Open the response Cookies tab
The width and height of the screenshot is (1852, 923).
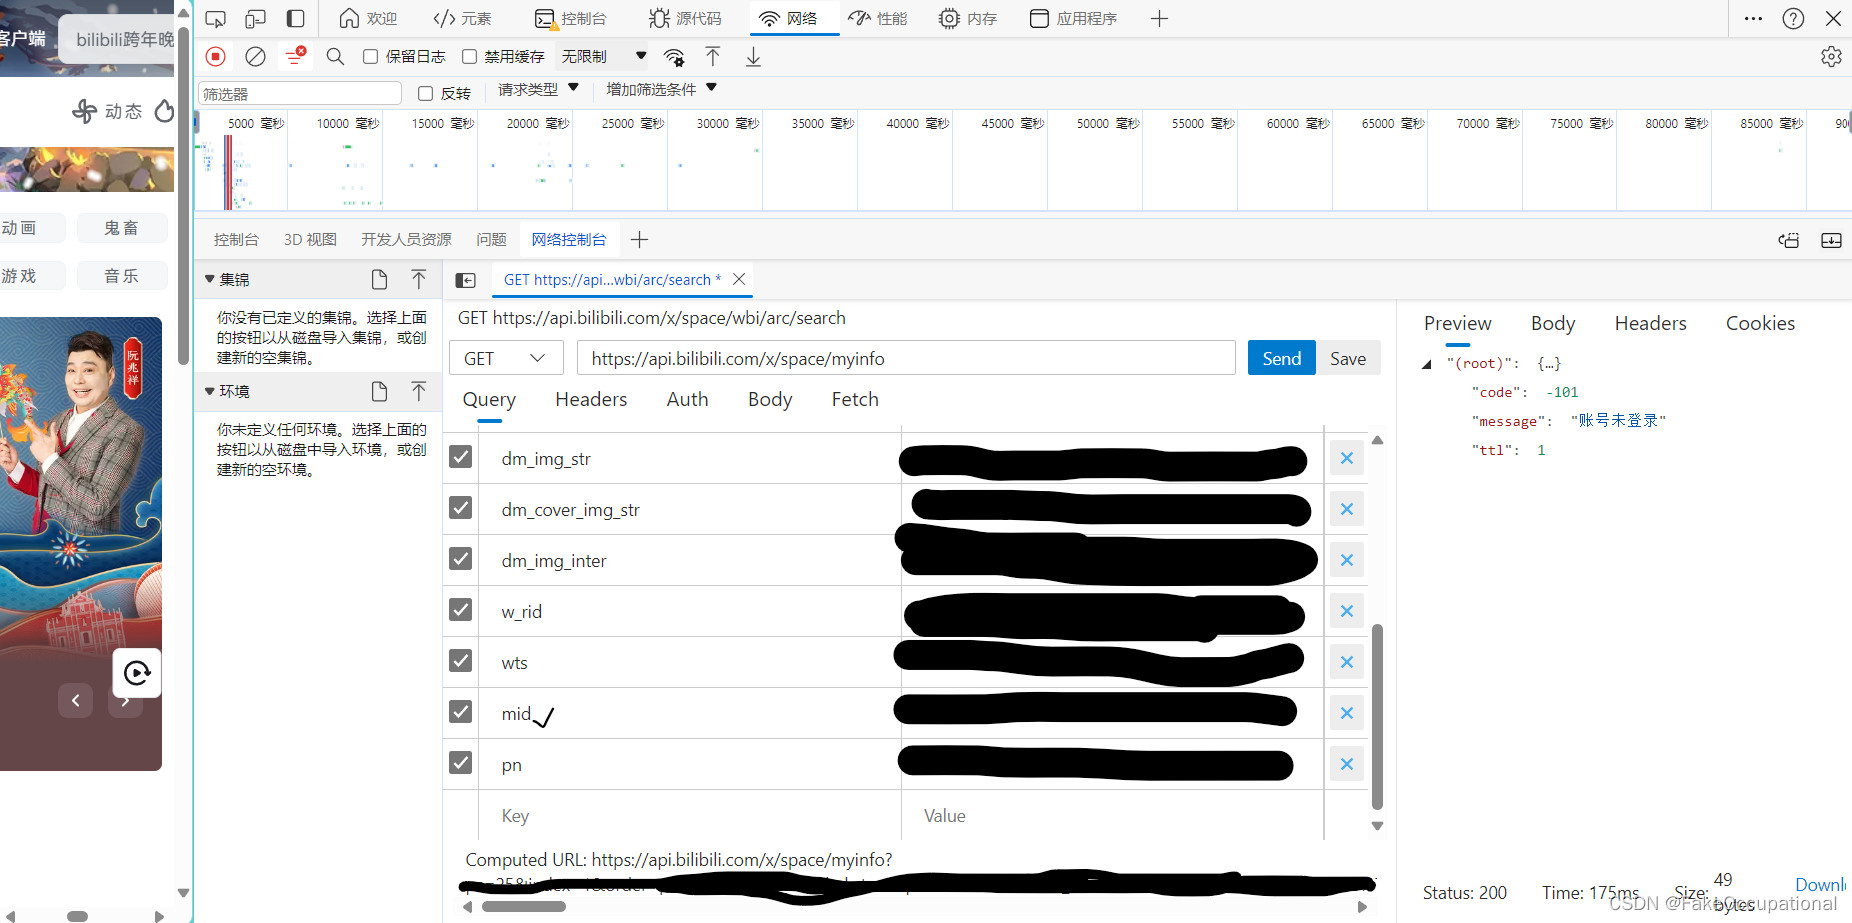tap(1760, 323)
